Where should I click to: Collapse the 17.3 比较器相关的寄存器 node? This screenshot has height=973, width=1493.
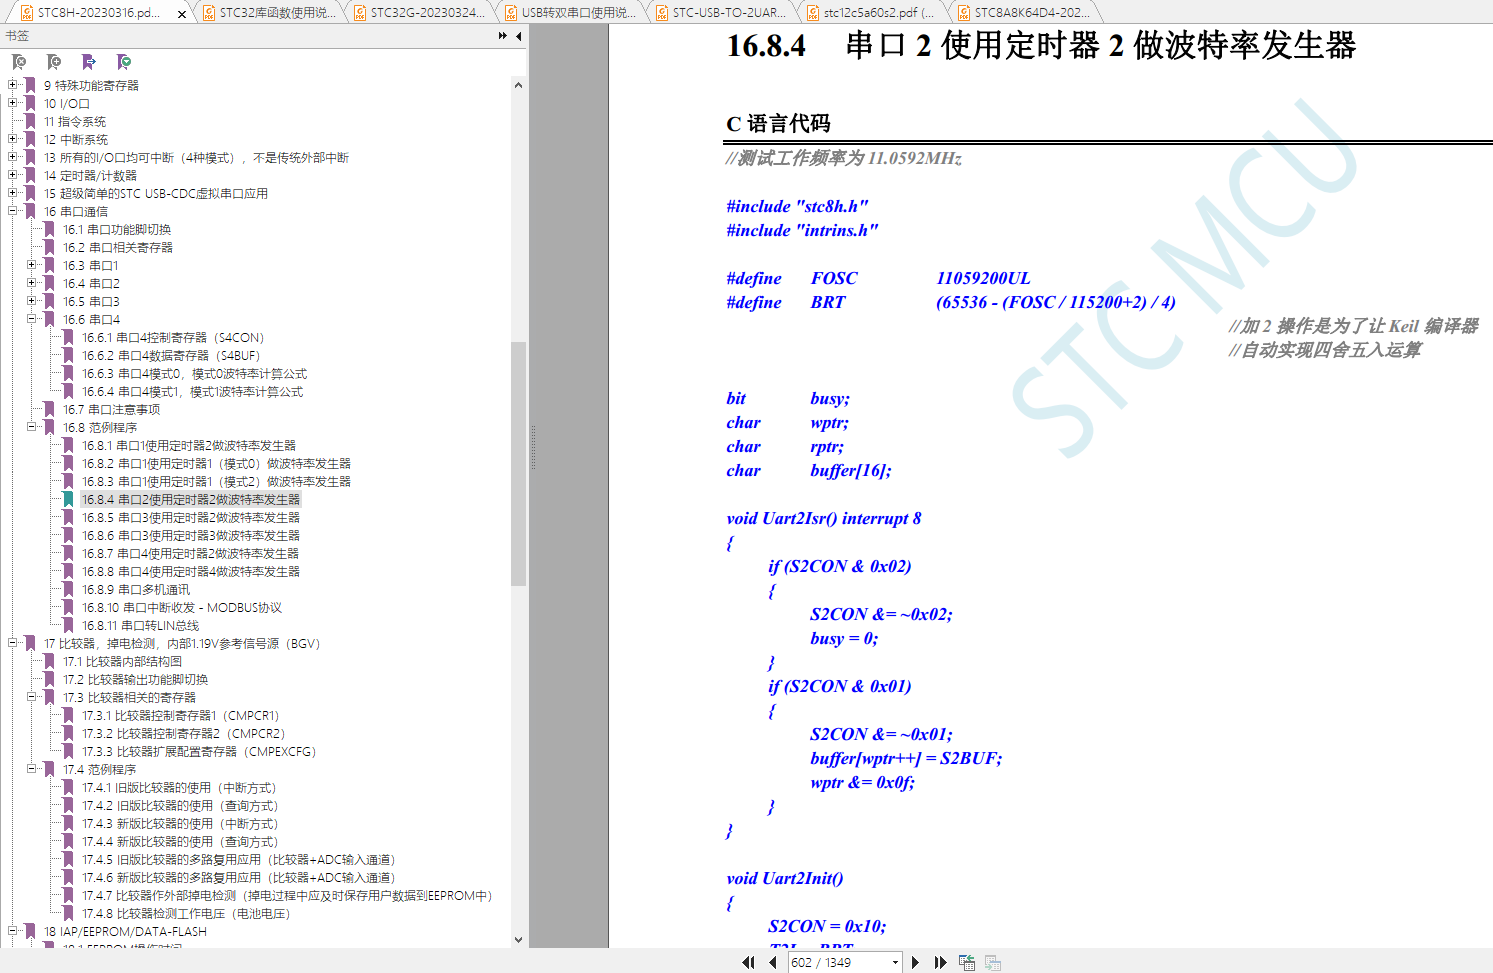[x=32, y=697]
